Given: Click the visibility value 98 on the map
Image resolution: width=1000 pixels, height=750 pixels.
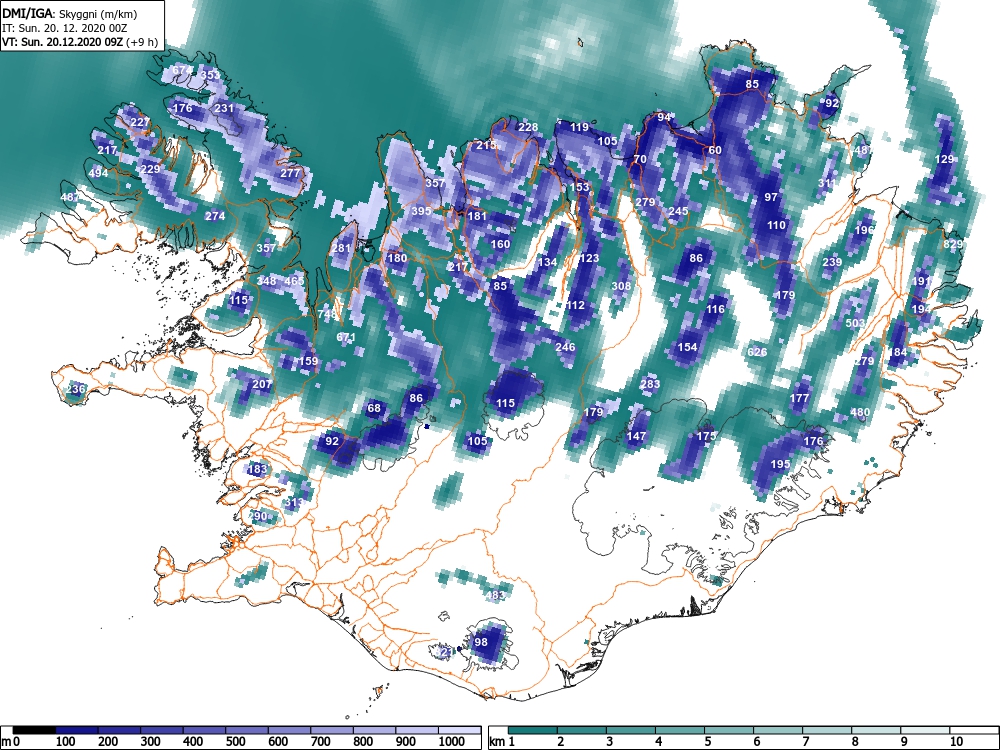Looking at the screenshot, I should [x=481, y=642].
